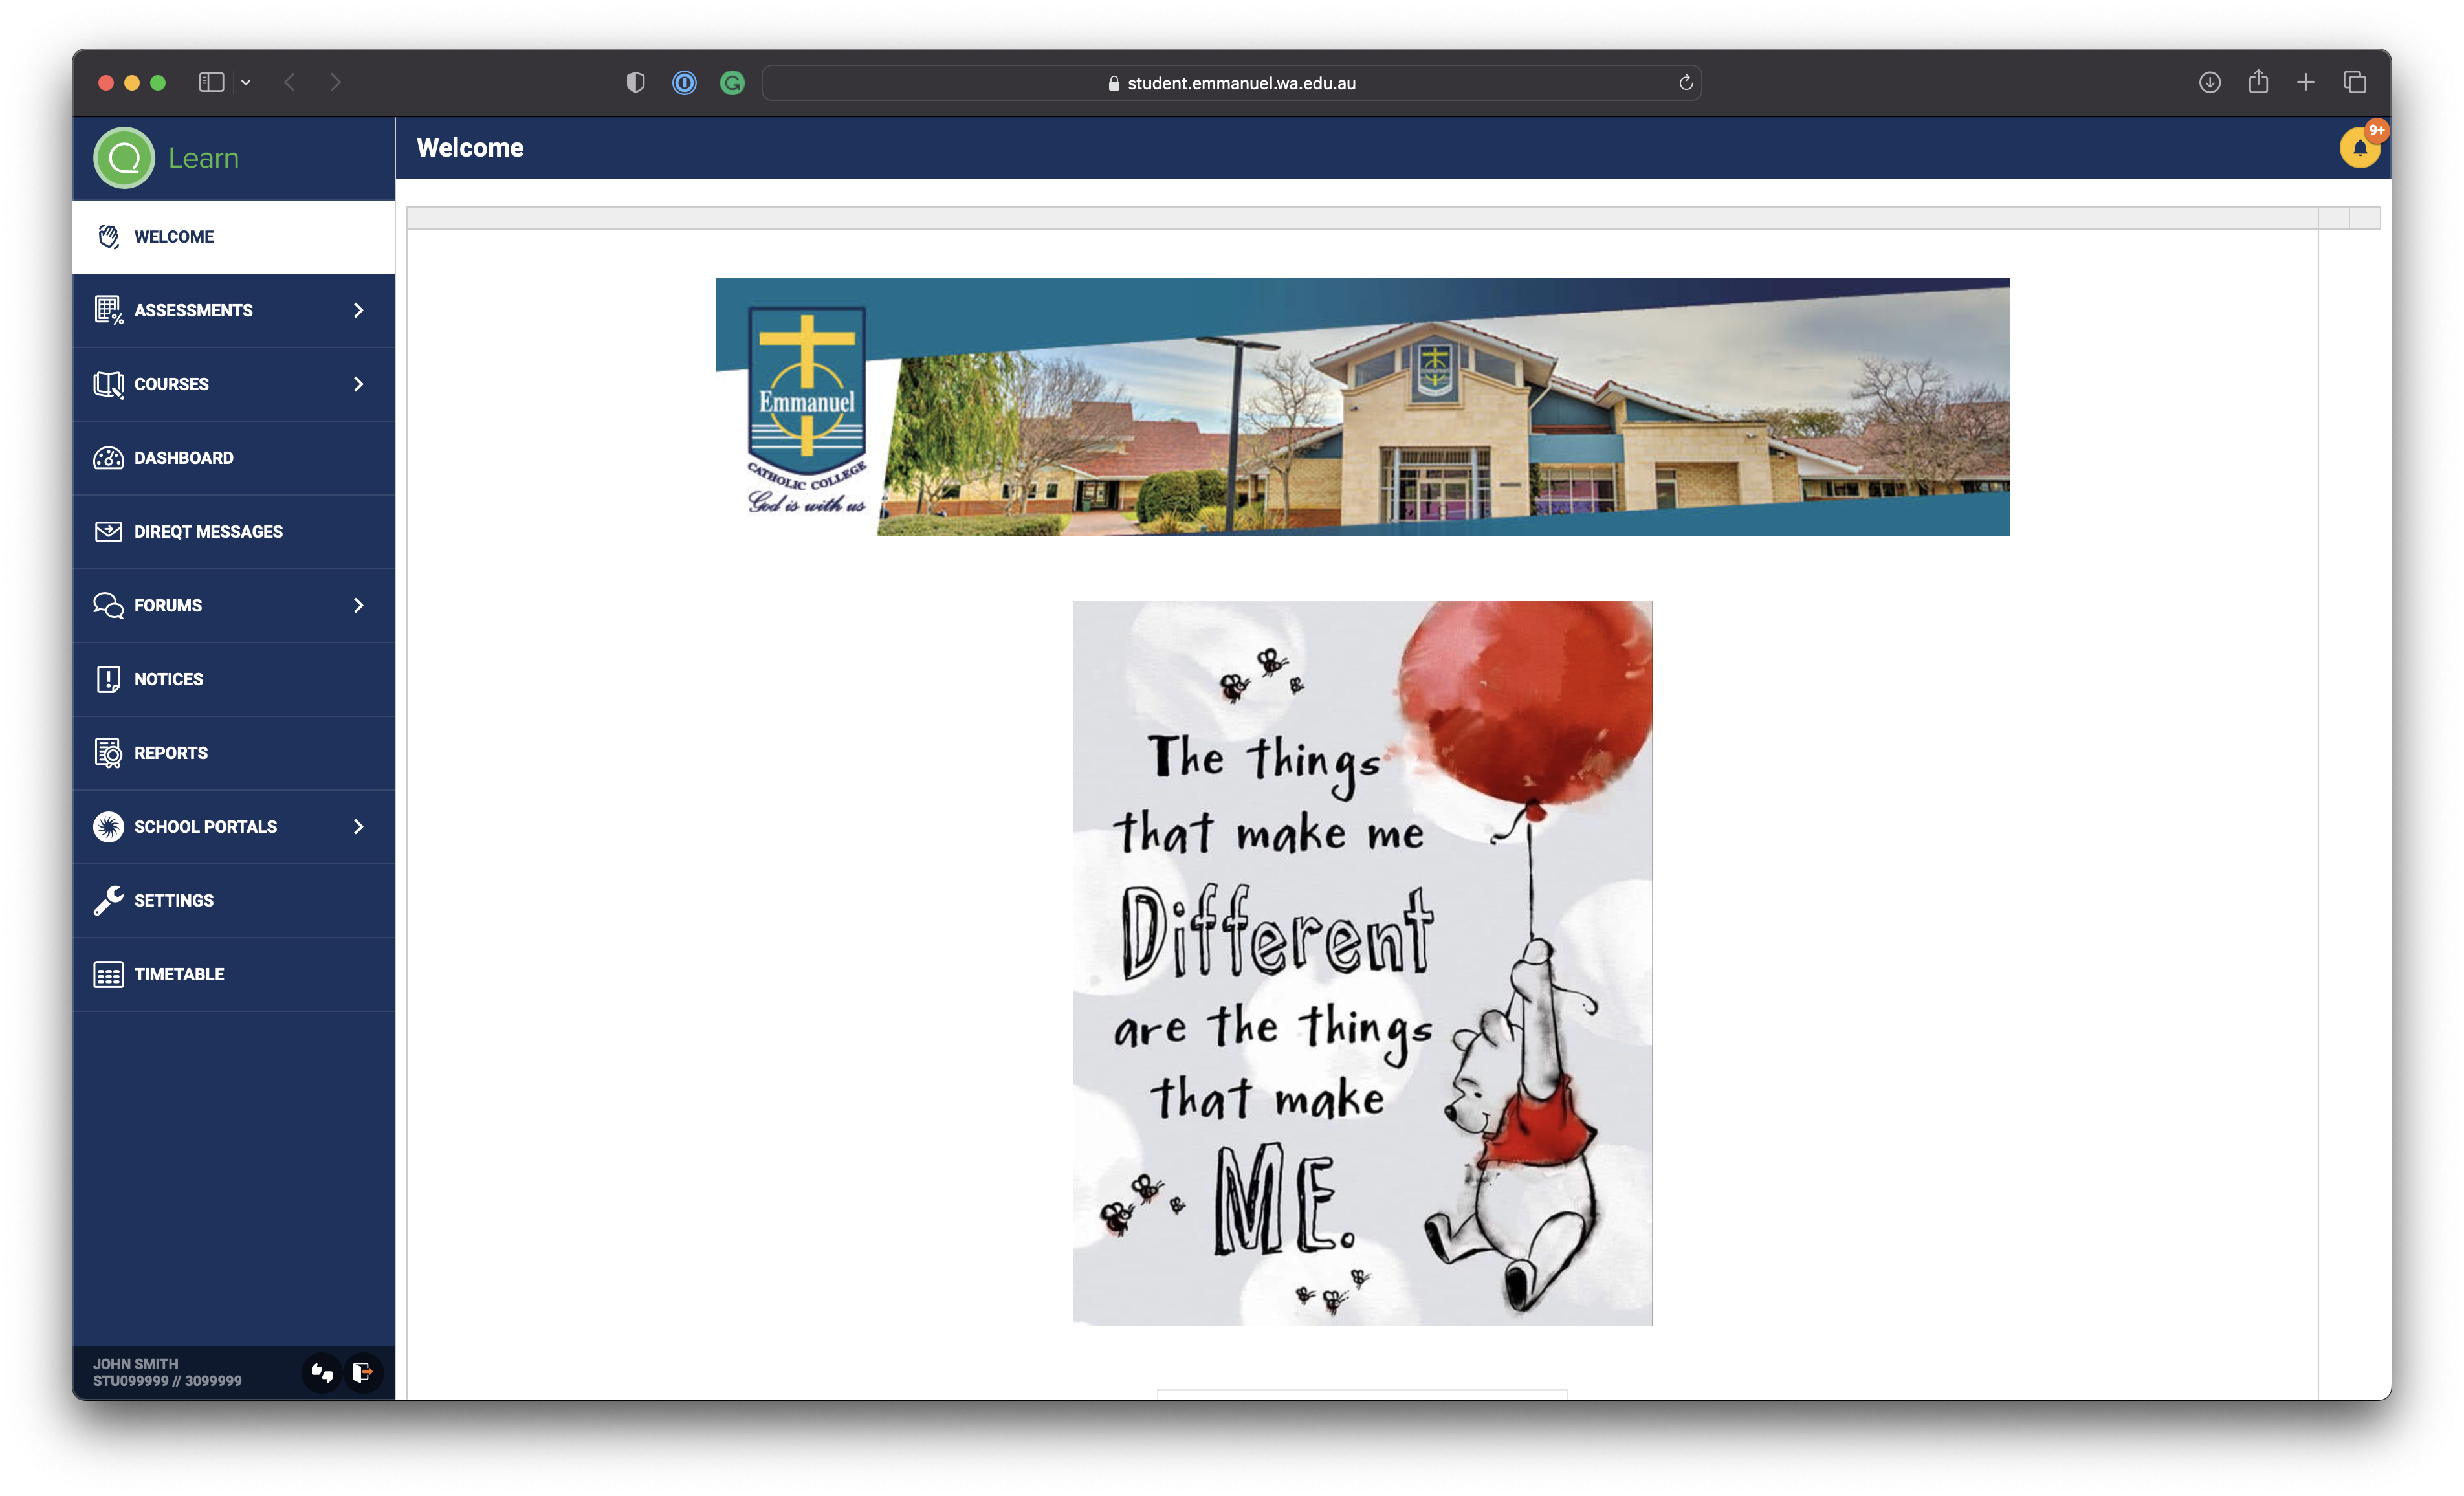Toggle the Safari sidebar button
Viewport: 2464px width, 1496px height.
click(x=211, y=83)
